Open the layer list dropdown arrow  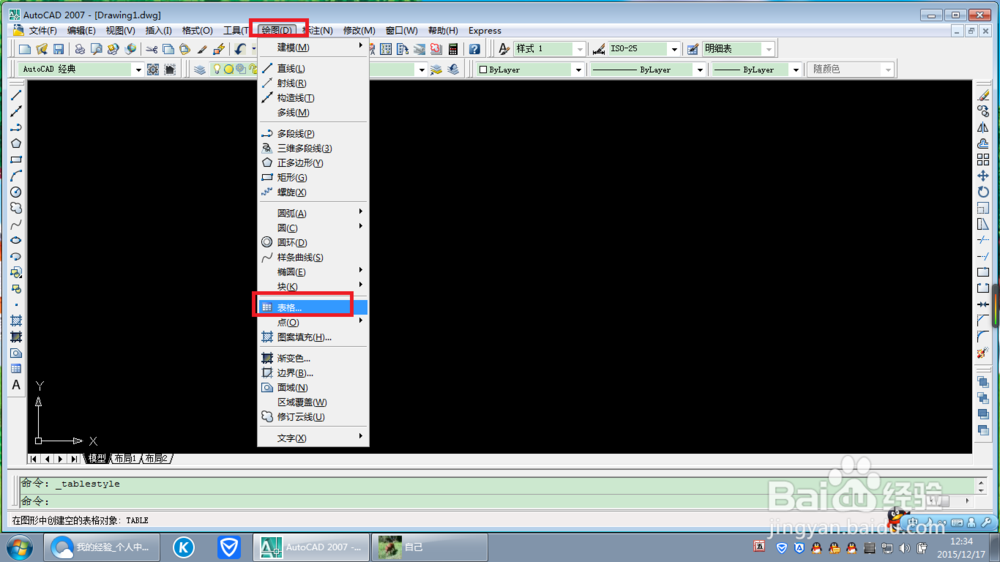tap(421, 70)
